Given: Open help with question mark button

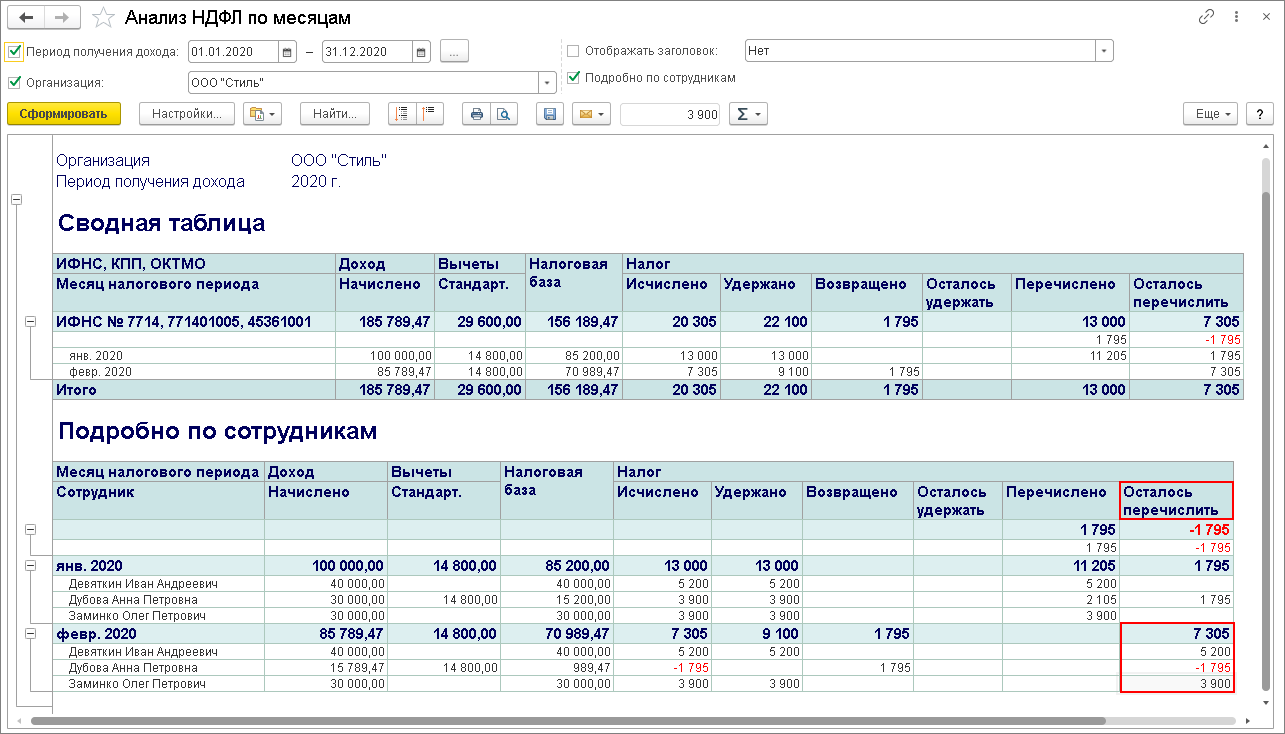Looking at the screenshot, I should pyautogui.click(x=1259, y=114).
